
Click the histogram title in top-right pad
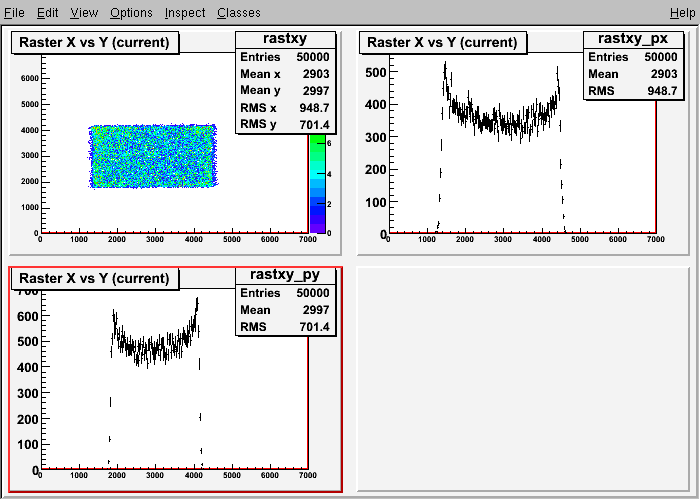pos(442,42)
